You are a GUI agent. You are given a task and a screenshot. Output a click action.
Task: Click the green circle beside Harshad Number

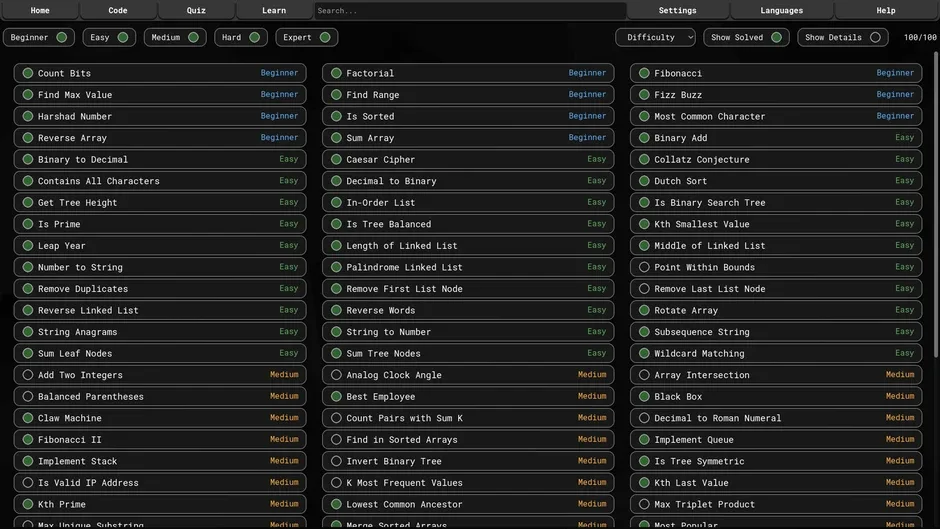(x=28, y=116)
